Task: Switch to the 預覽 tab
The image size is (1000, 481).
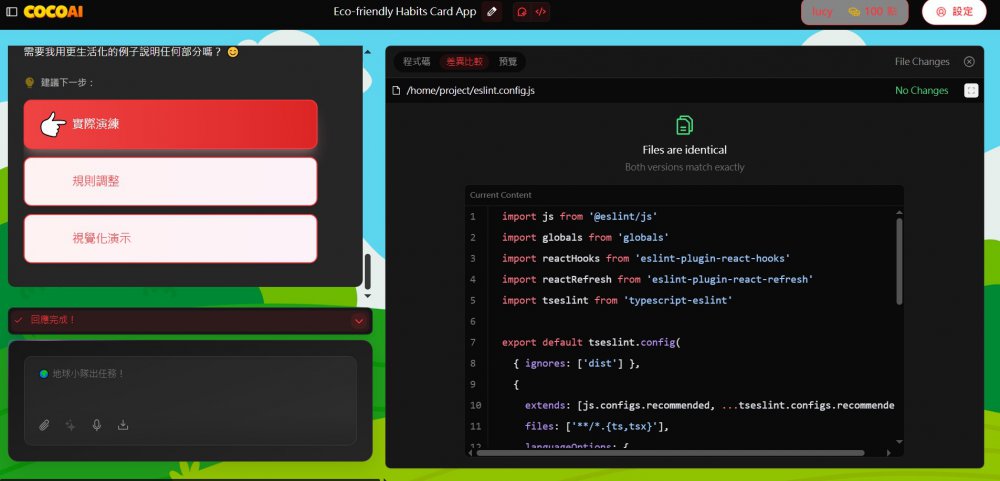Action: pyautogui.click(x=508, y=62)
